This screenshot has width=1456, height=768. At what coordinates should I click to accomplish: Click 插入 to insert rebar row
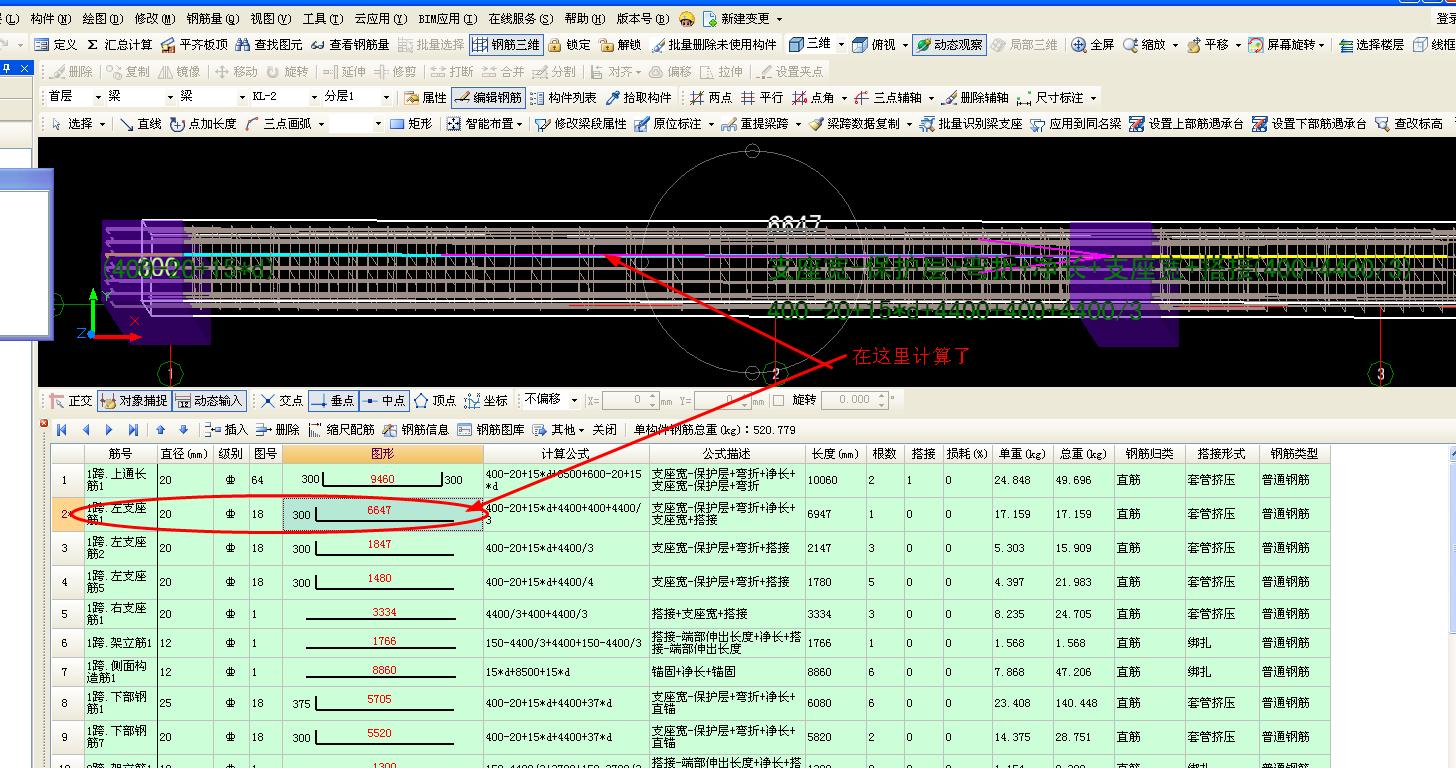(226, 430)
